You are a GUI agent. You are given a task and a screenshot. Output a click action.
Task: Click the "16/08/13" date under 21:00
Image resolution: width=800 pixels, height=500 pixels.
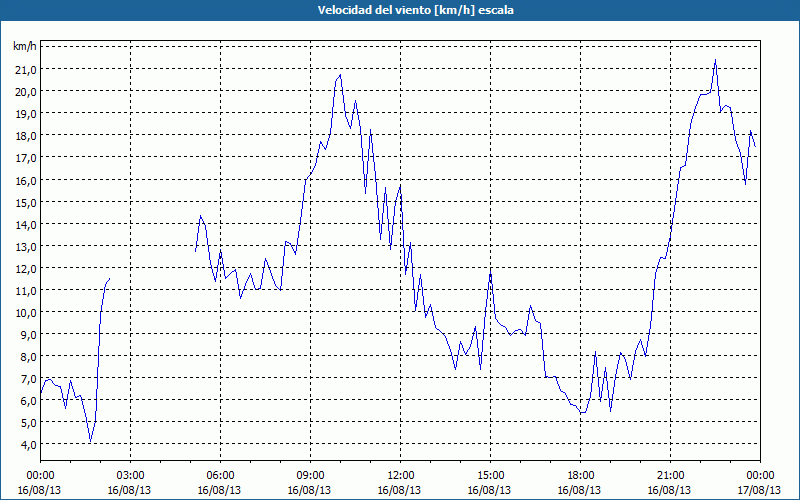670,490
